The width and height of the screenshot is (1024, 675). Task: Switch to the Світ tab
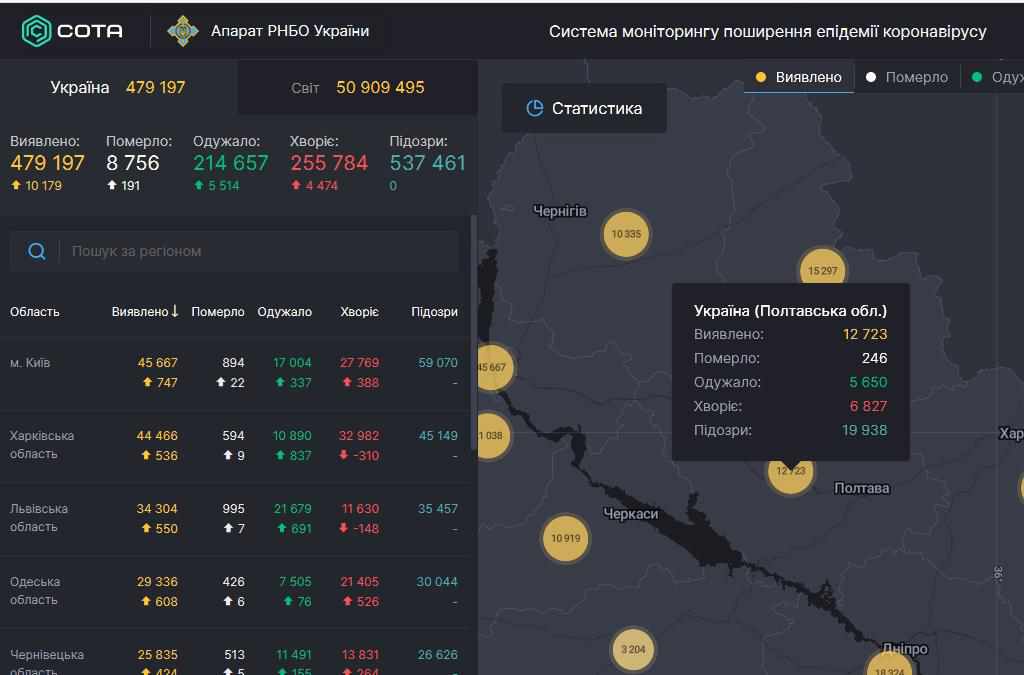(357, 87)
